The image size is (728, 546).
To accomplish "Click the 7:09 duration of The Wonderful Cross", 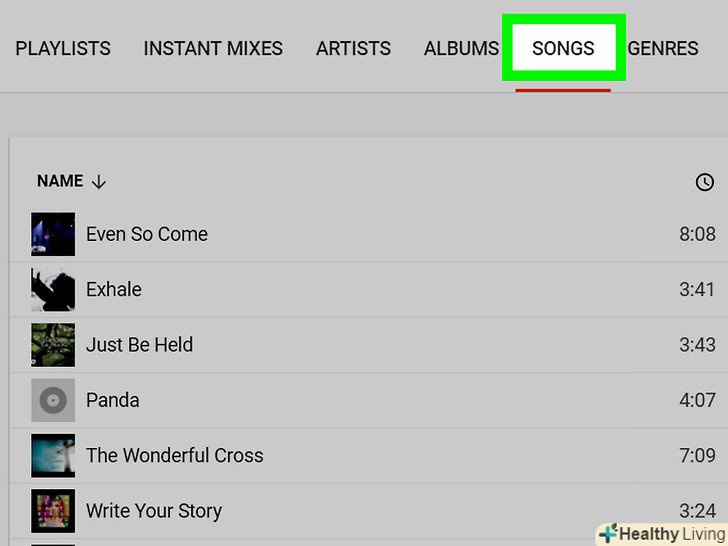I will (697, 455).
